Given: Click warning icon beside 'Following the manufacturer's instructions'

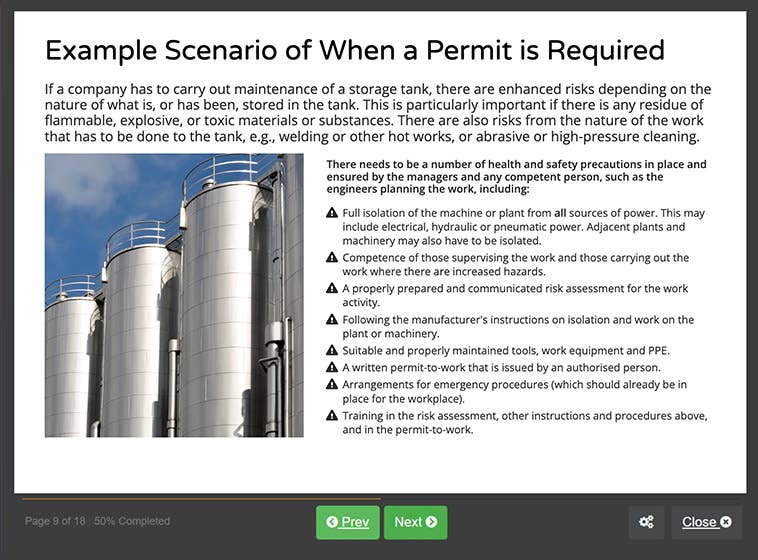Looking at the screenshot, I should click(x=332, y=320).
